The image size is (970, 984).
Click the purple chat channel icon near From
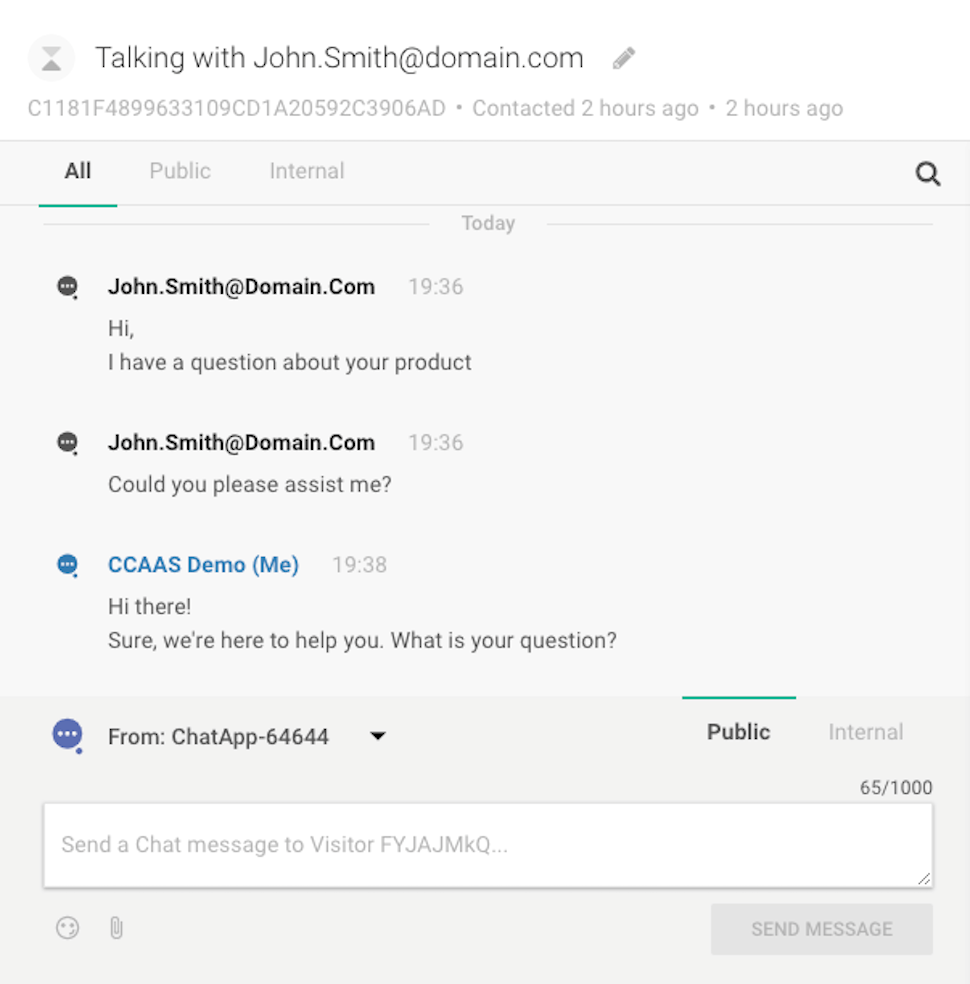coord(67,736)
